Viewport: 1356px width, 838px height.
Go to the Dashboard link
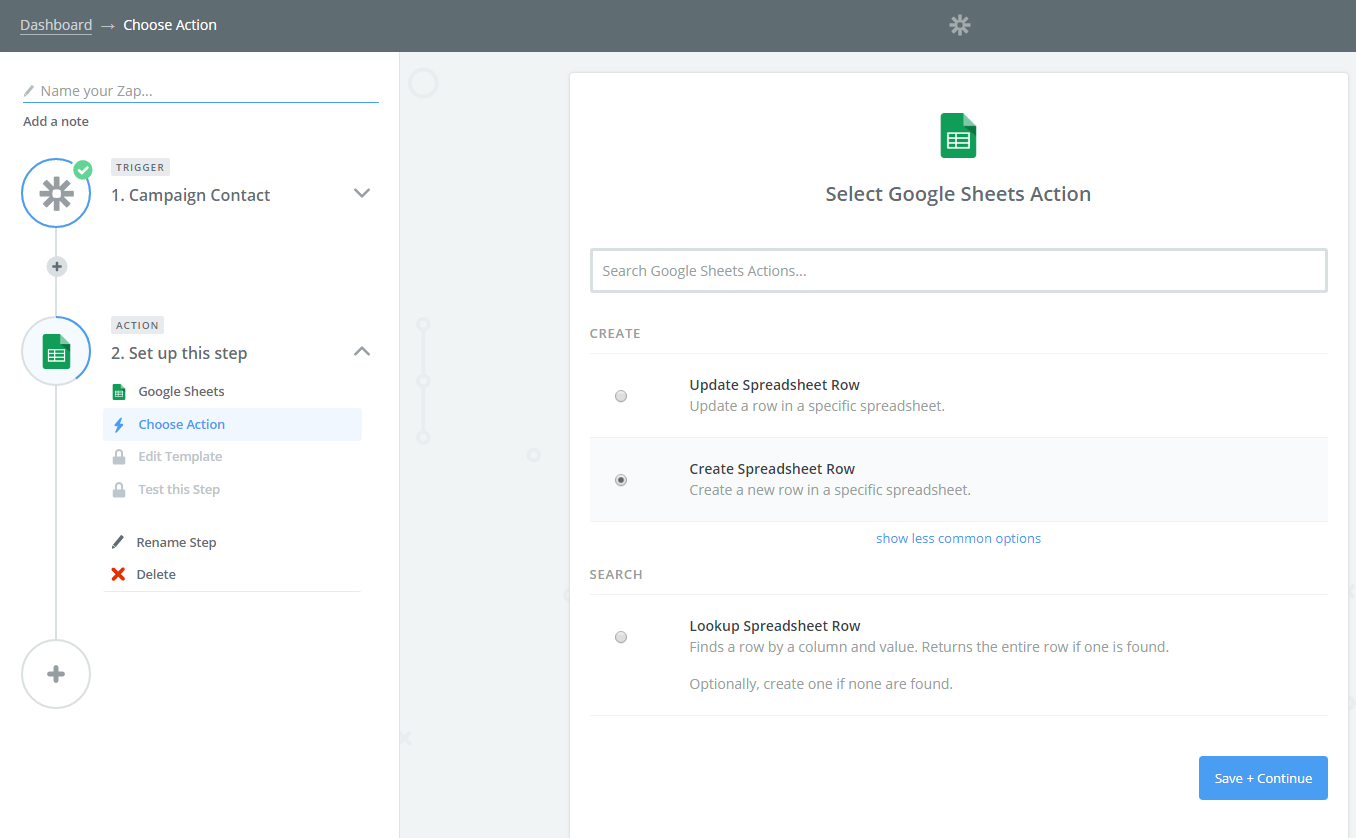(56, 25)
